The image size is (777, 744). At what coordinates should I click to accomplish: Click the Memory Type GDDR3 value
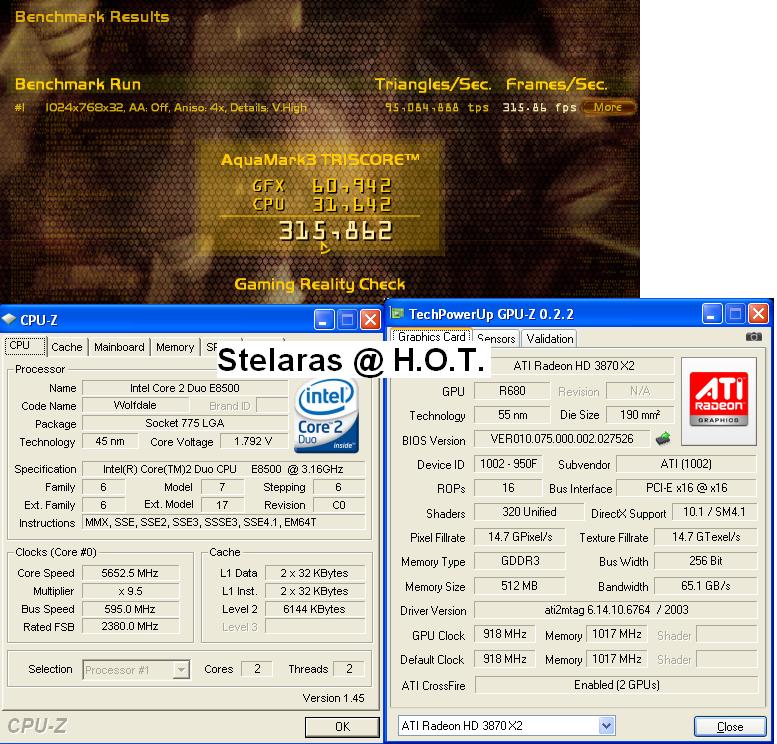519,561
